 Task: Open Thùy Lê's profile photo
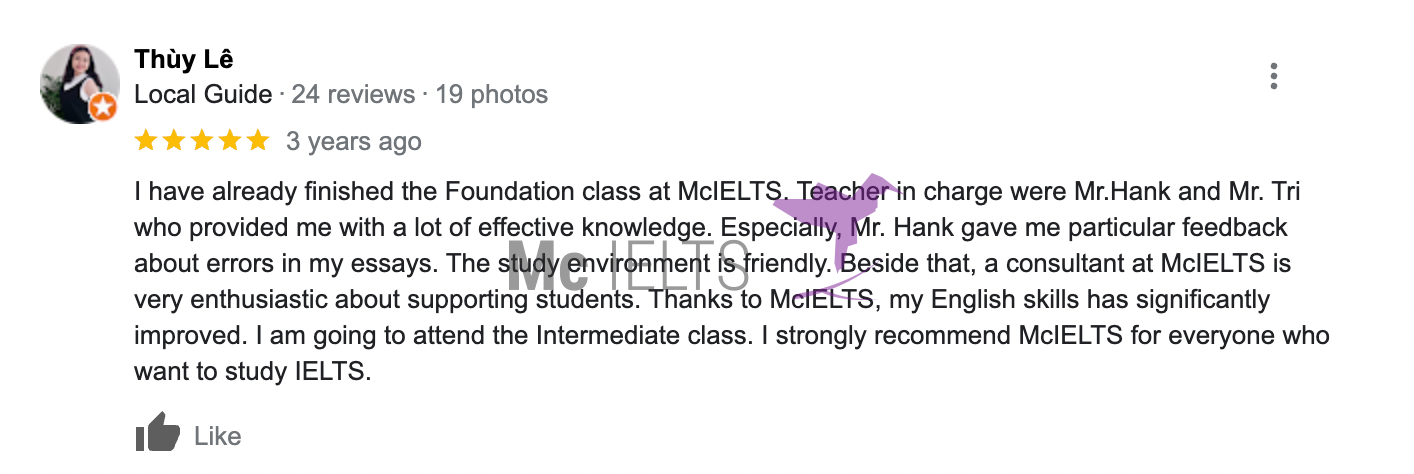pyautogui.click(x=78, y=84)
